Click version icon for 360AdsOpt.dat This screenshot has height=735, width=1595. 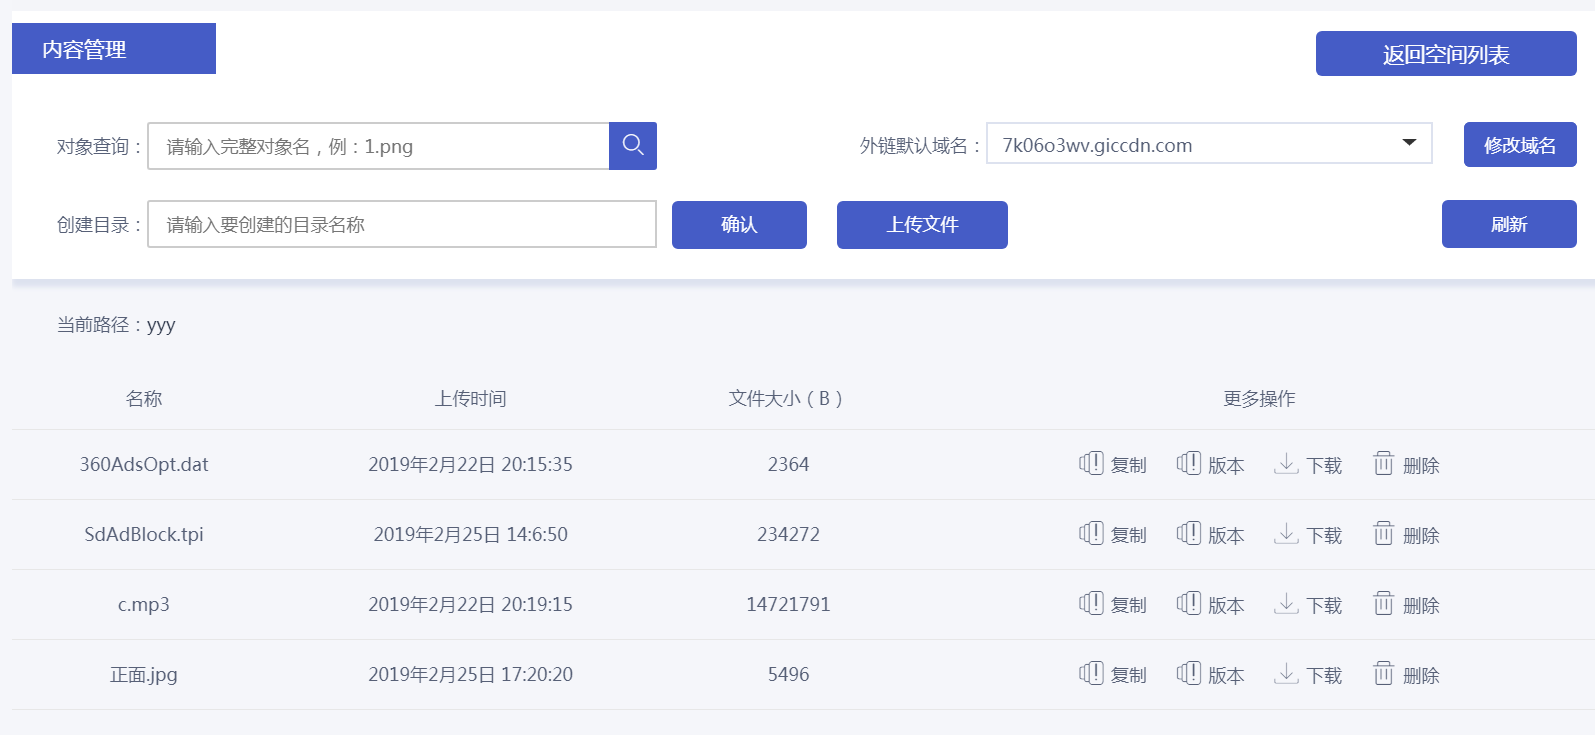pos(1188,463)
